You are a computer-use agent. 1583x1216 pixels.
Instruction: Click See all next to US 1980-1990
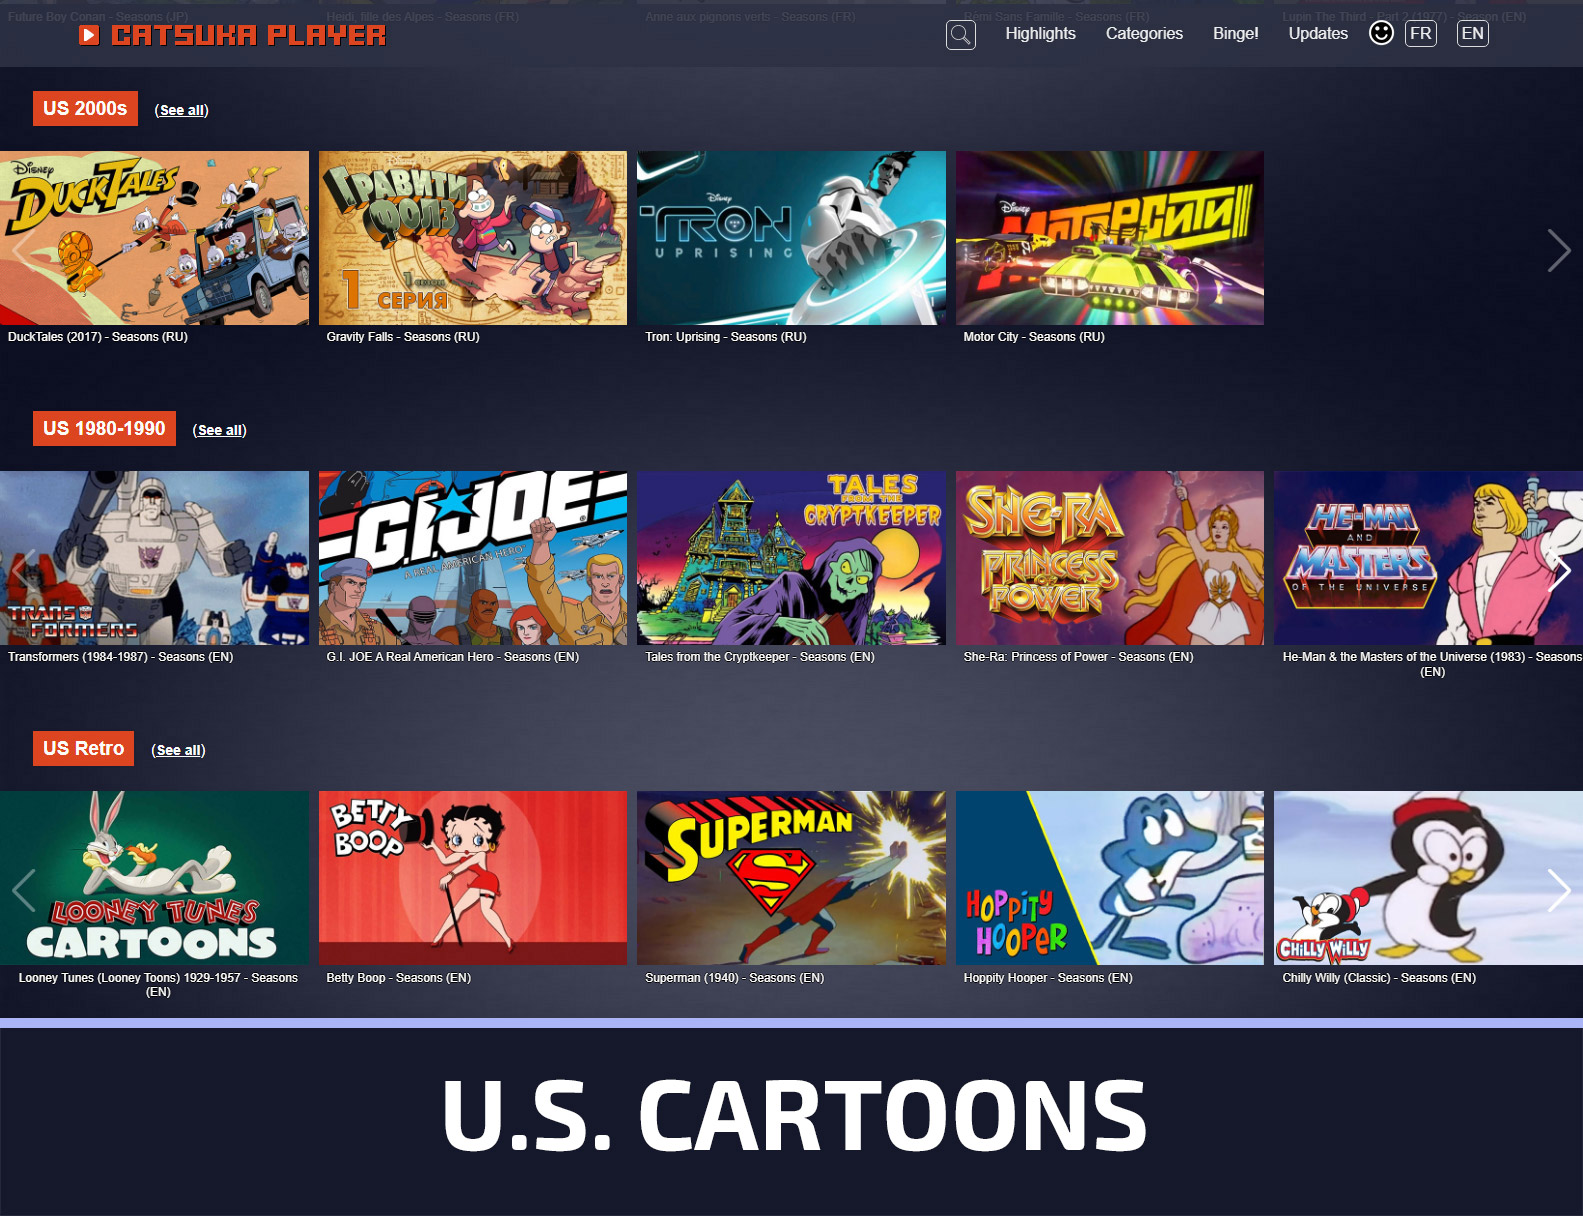(x=220, y=430)
